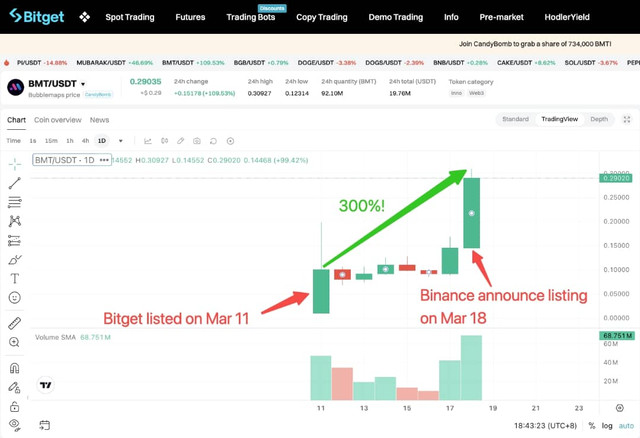The height and width of the screenshot is (438, 640).
Task: Activate the zoom in tool
Action: click(x=15, y=342)
